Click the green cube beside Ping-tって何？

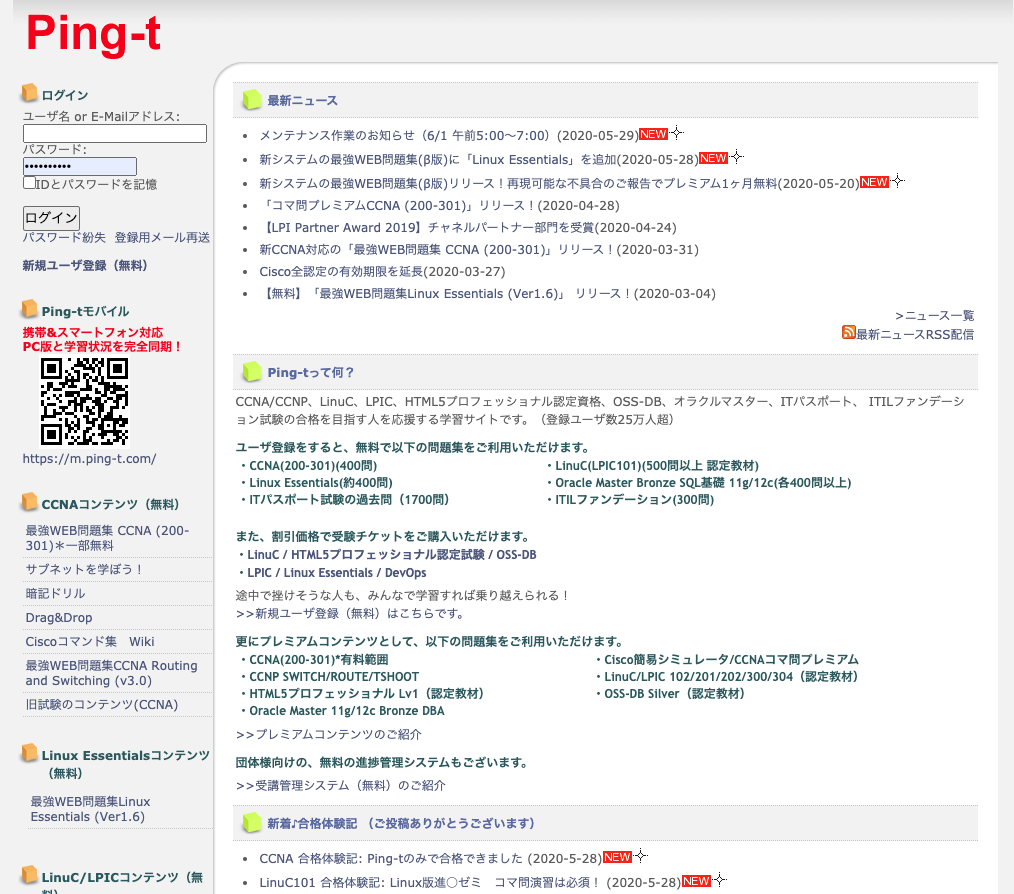point(252,372)
